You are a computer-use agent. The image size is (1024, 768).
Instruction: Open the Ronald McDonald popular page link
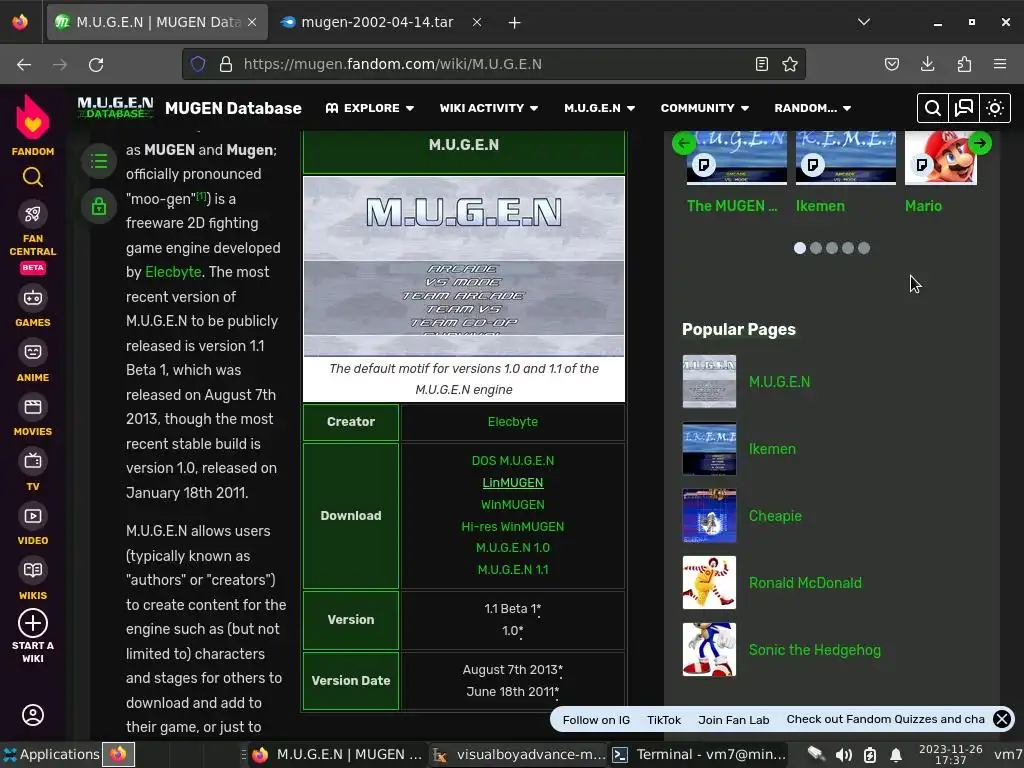(805, 583)
